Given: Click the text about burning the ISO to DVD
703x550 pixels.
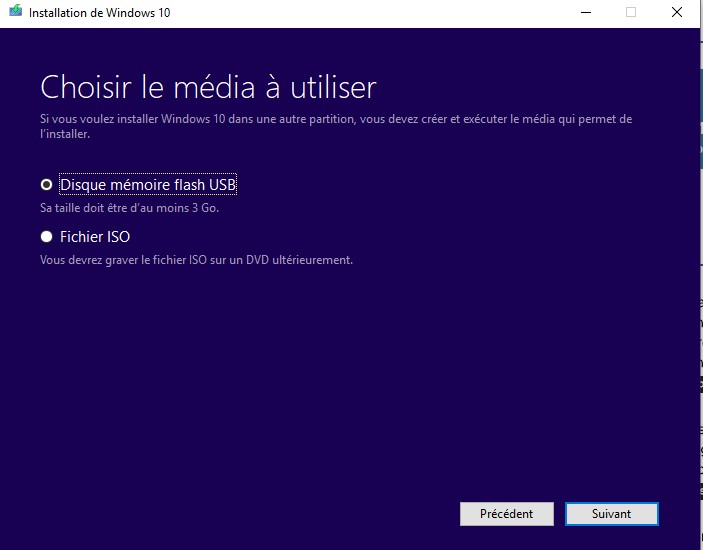Looking at the screenshot, I should click(x=196, y=260).
